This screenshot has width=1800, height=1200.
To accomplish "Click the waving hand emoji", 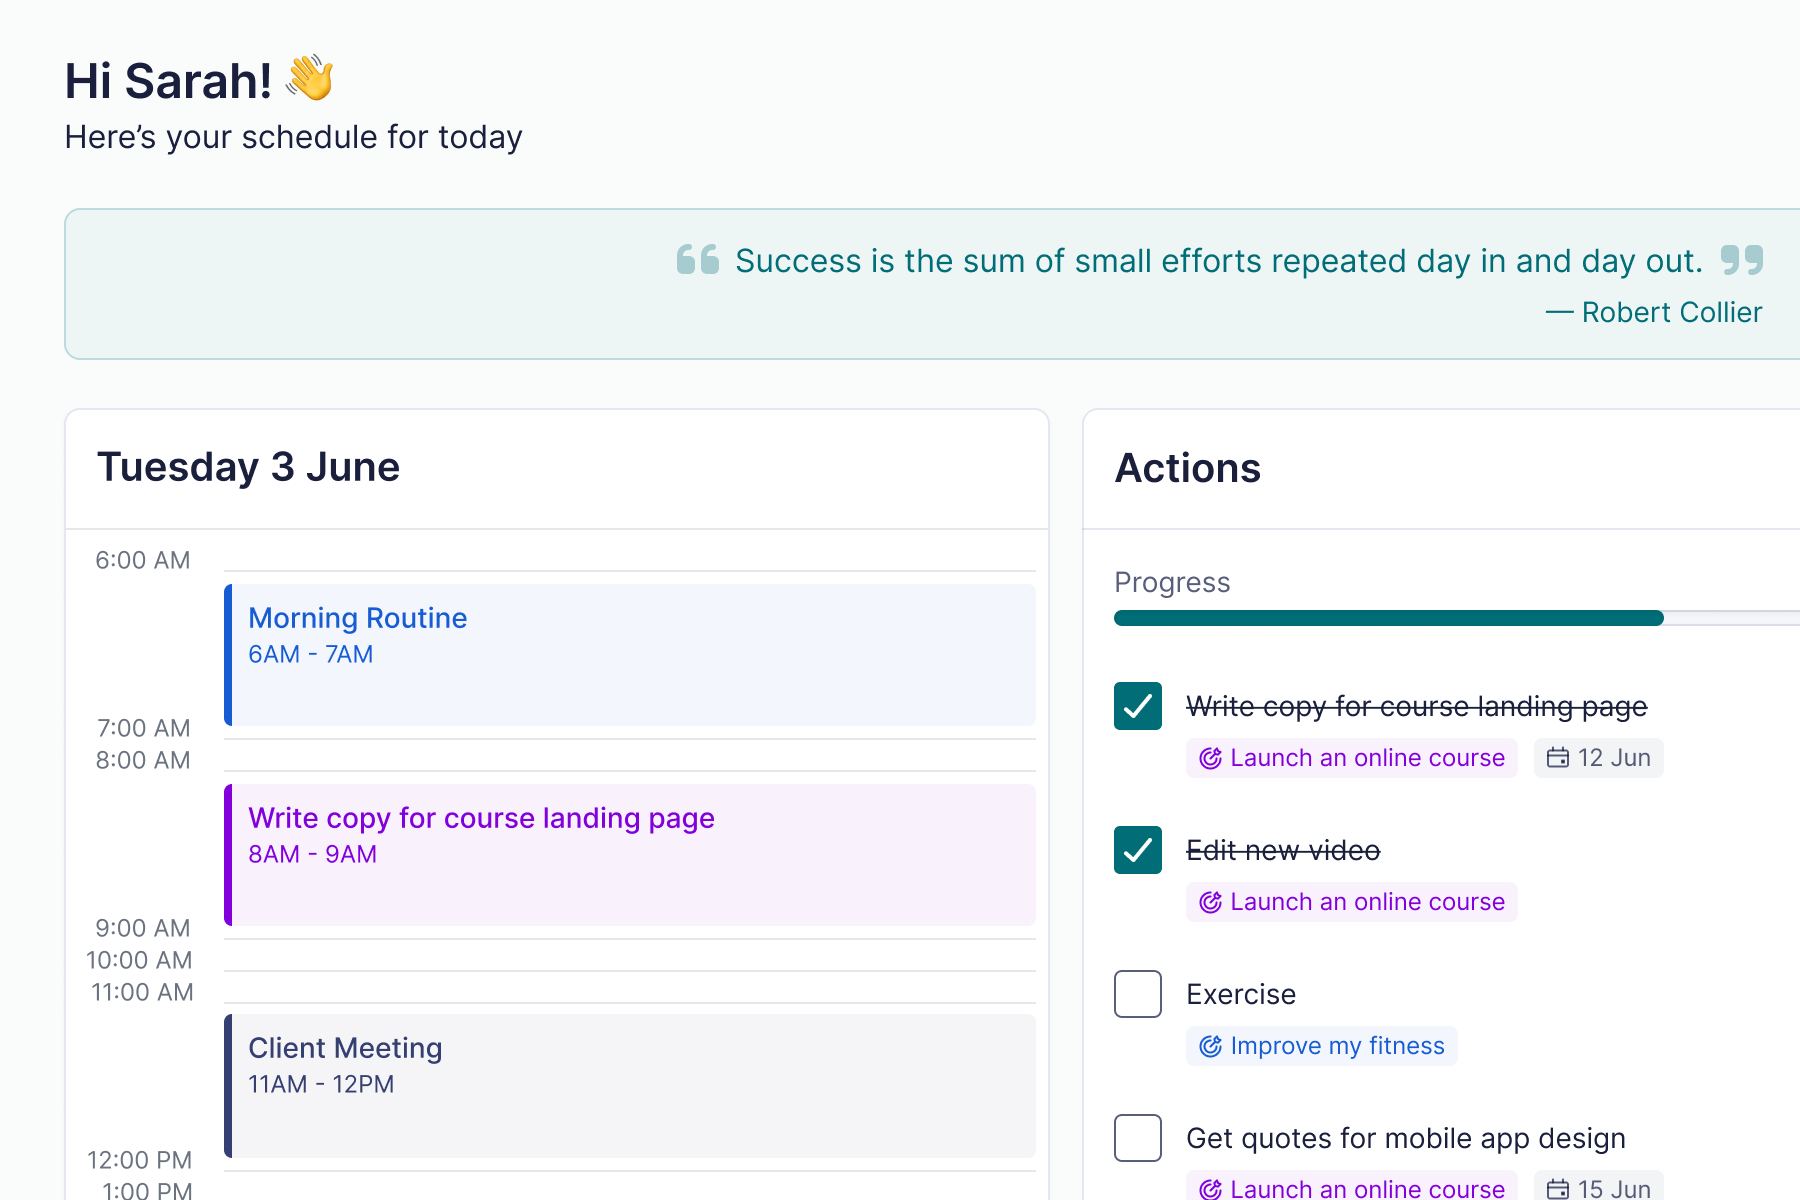I will (310, 78).
